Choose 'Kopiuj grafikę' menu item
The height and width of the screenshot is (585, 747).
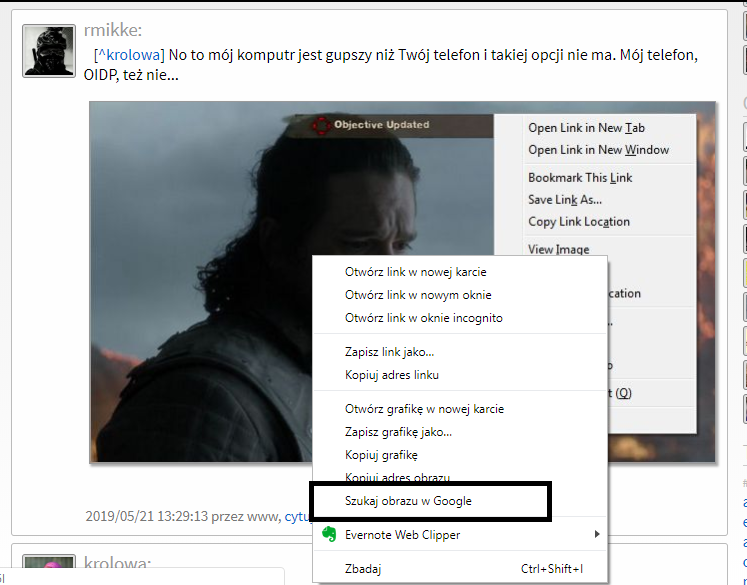pos(460,455)
